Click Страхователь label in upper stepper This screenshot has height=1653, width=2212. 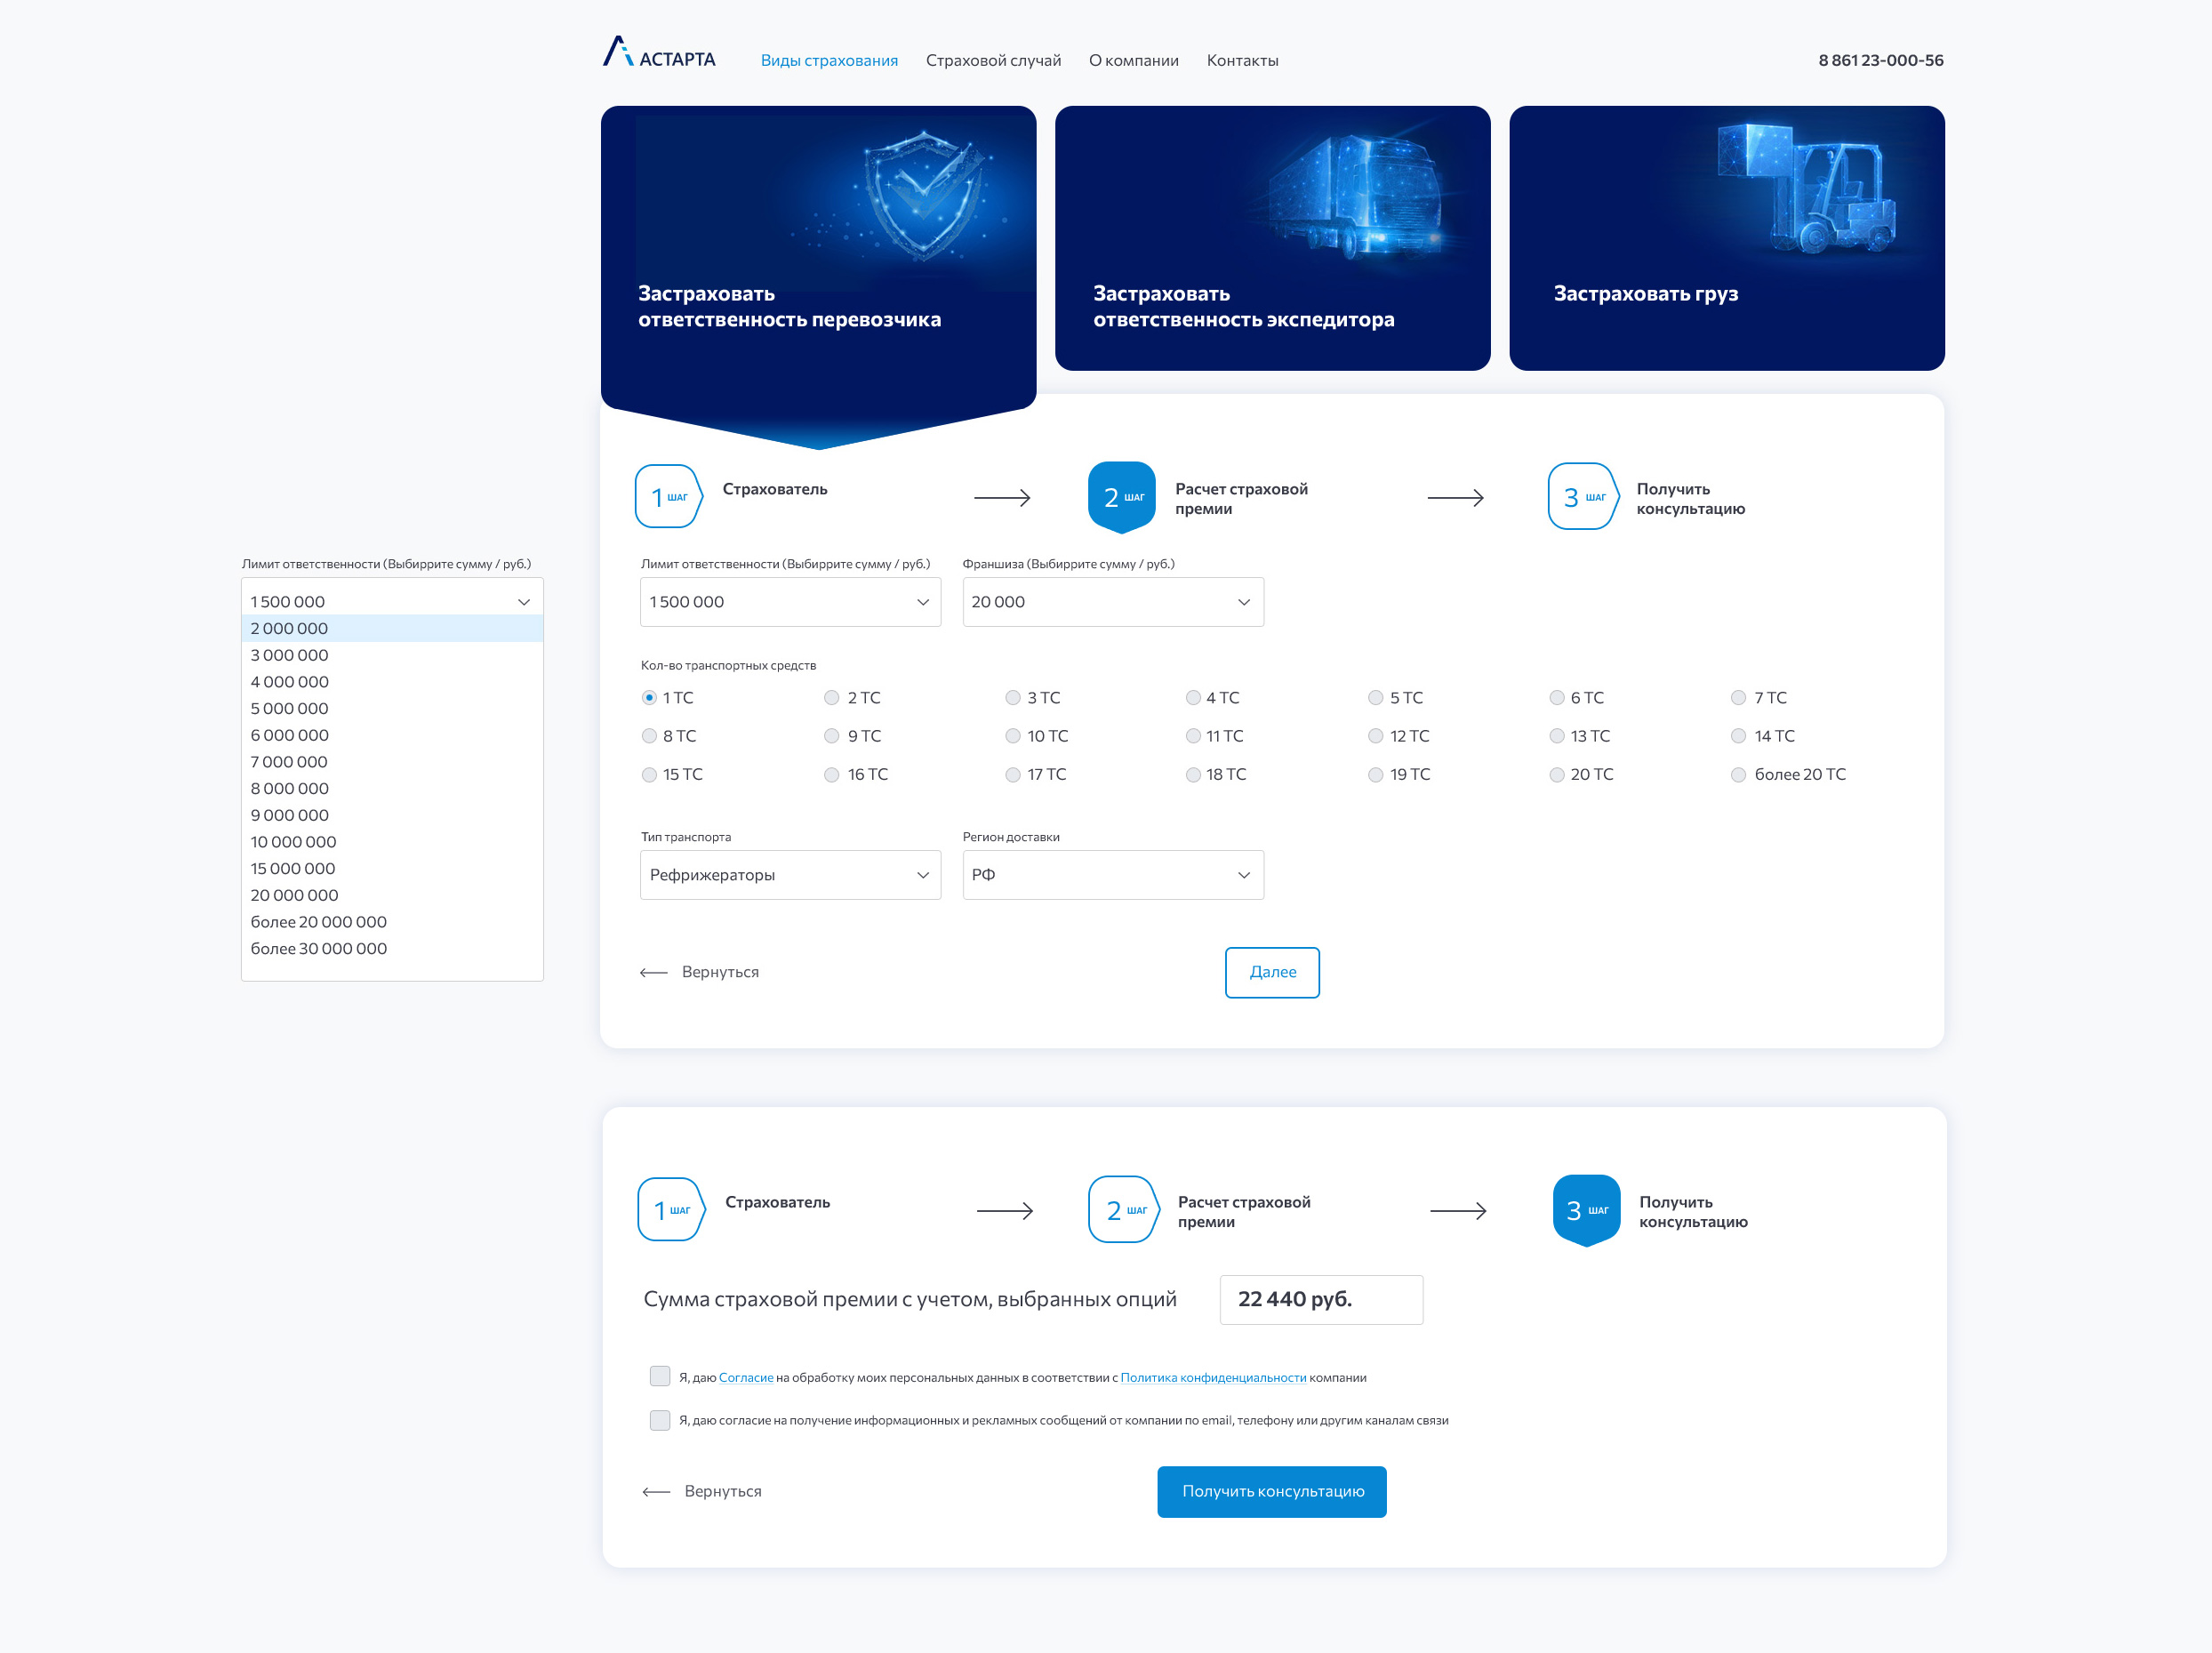click(x=775, y=489)
